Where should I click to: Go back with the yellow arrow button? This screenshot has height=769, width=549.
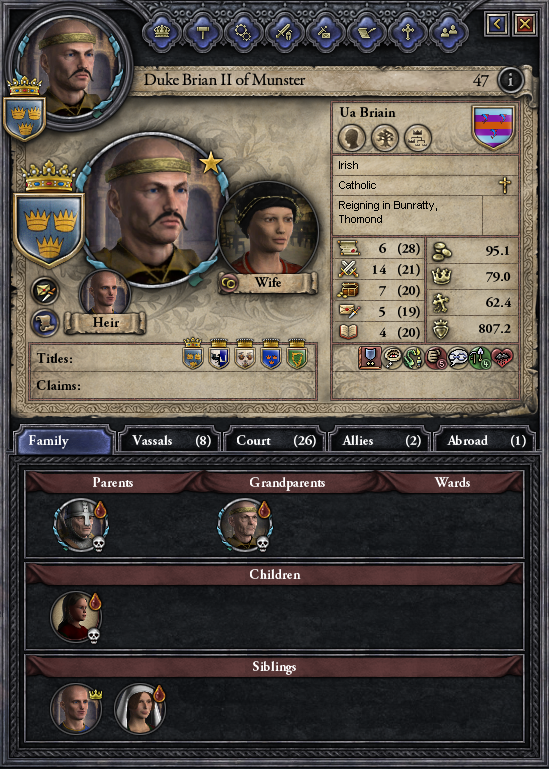click(497, 24)
